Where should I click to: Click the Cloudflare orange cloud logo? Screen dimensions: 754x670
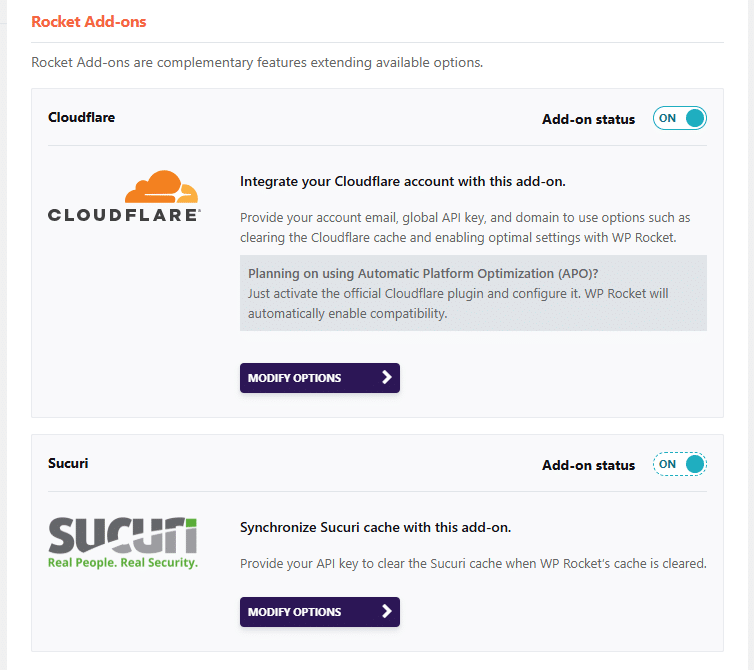tap(162, 187)
